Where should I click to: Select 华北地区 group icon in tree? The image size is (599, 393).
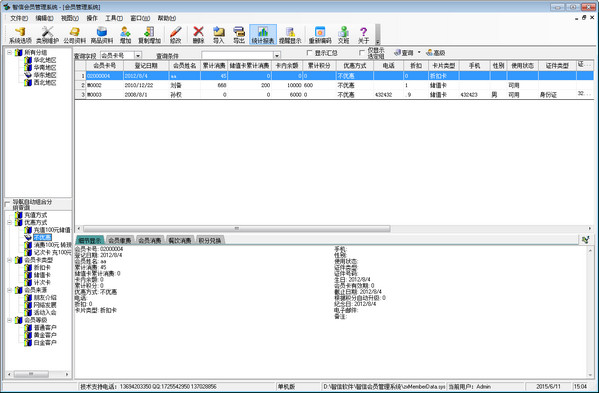tap(28, 60)
